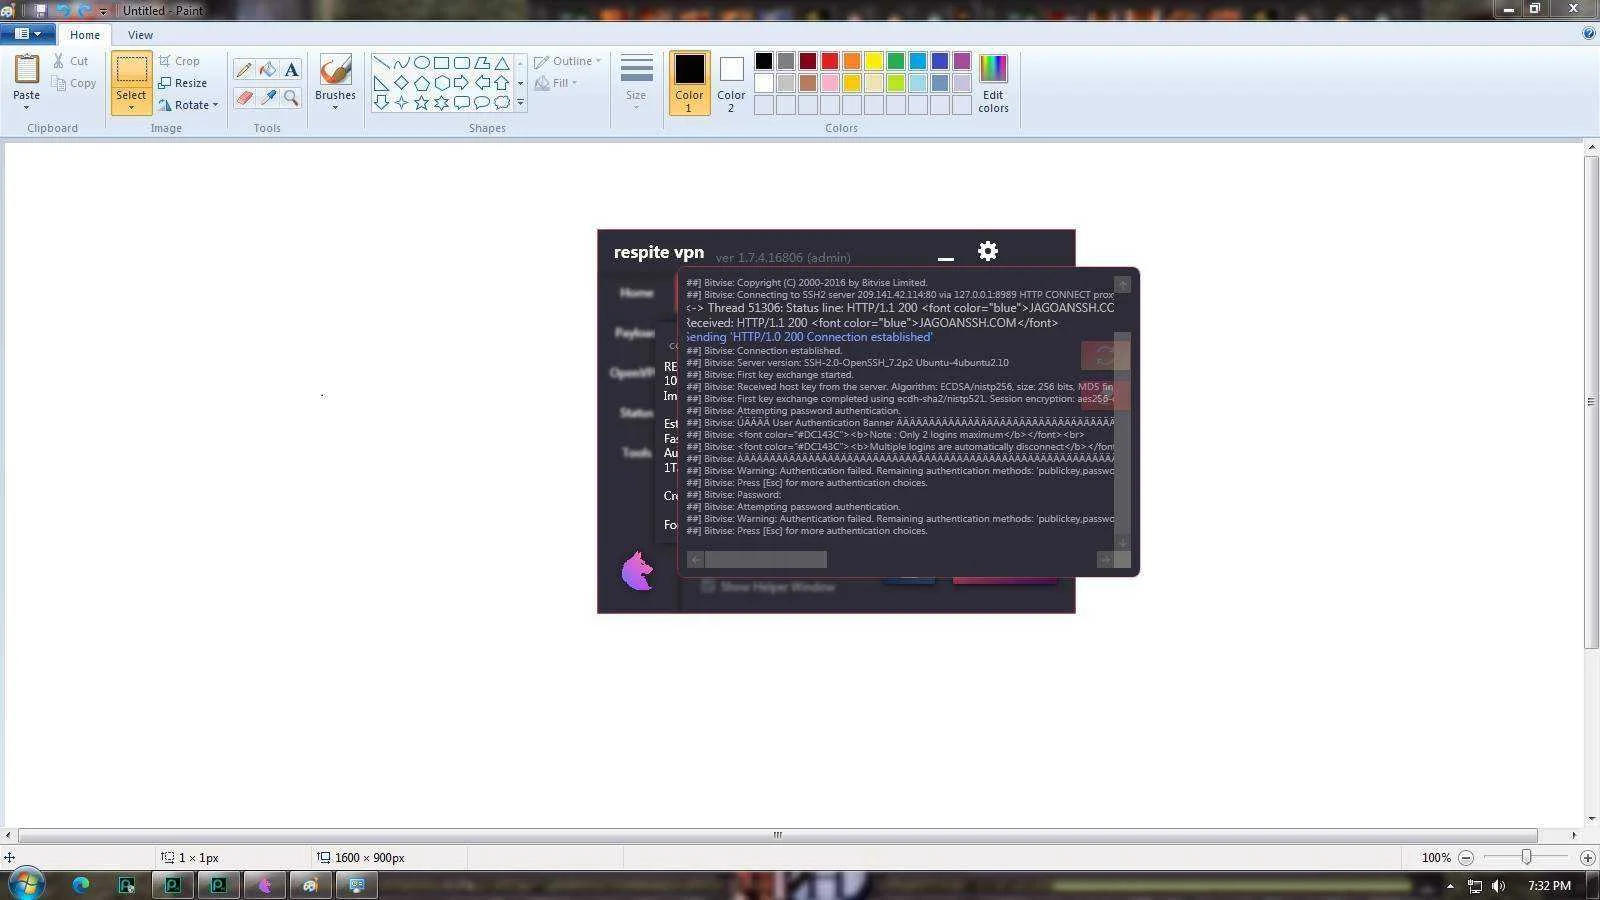The image size is (1600, 900).
Task: Pick the Oval shape
Action: click(421, 62)
